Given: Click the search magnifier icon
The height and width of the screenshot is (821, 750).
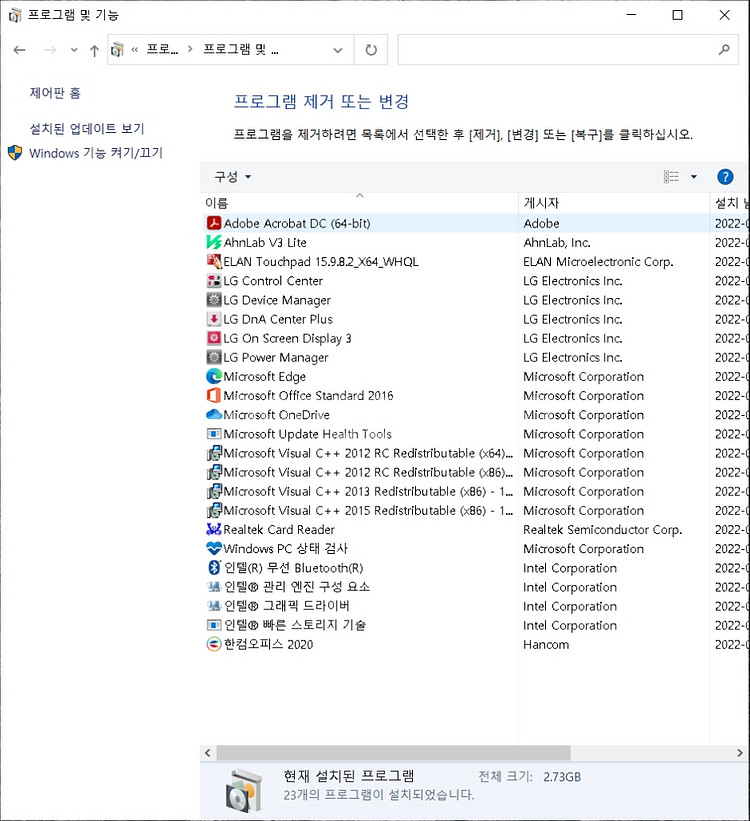Looking at the screenshot, I should [x=724, y=50].
